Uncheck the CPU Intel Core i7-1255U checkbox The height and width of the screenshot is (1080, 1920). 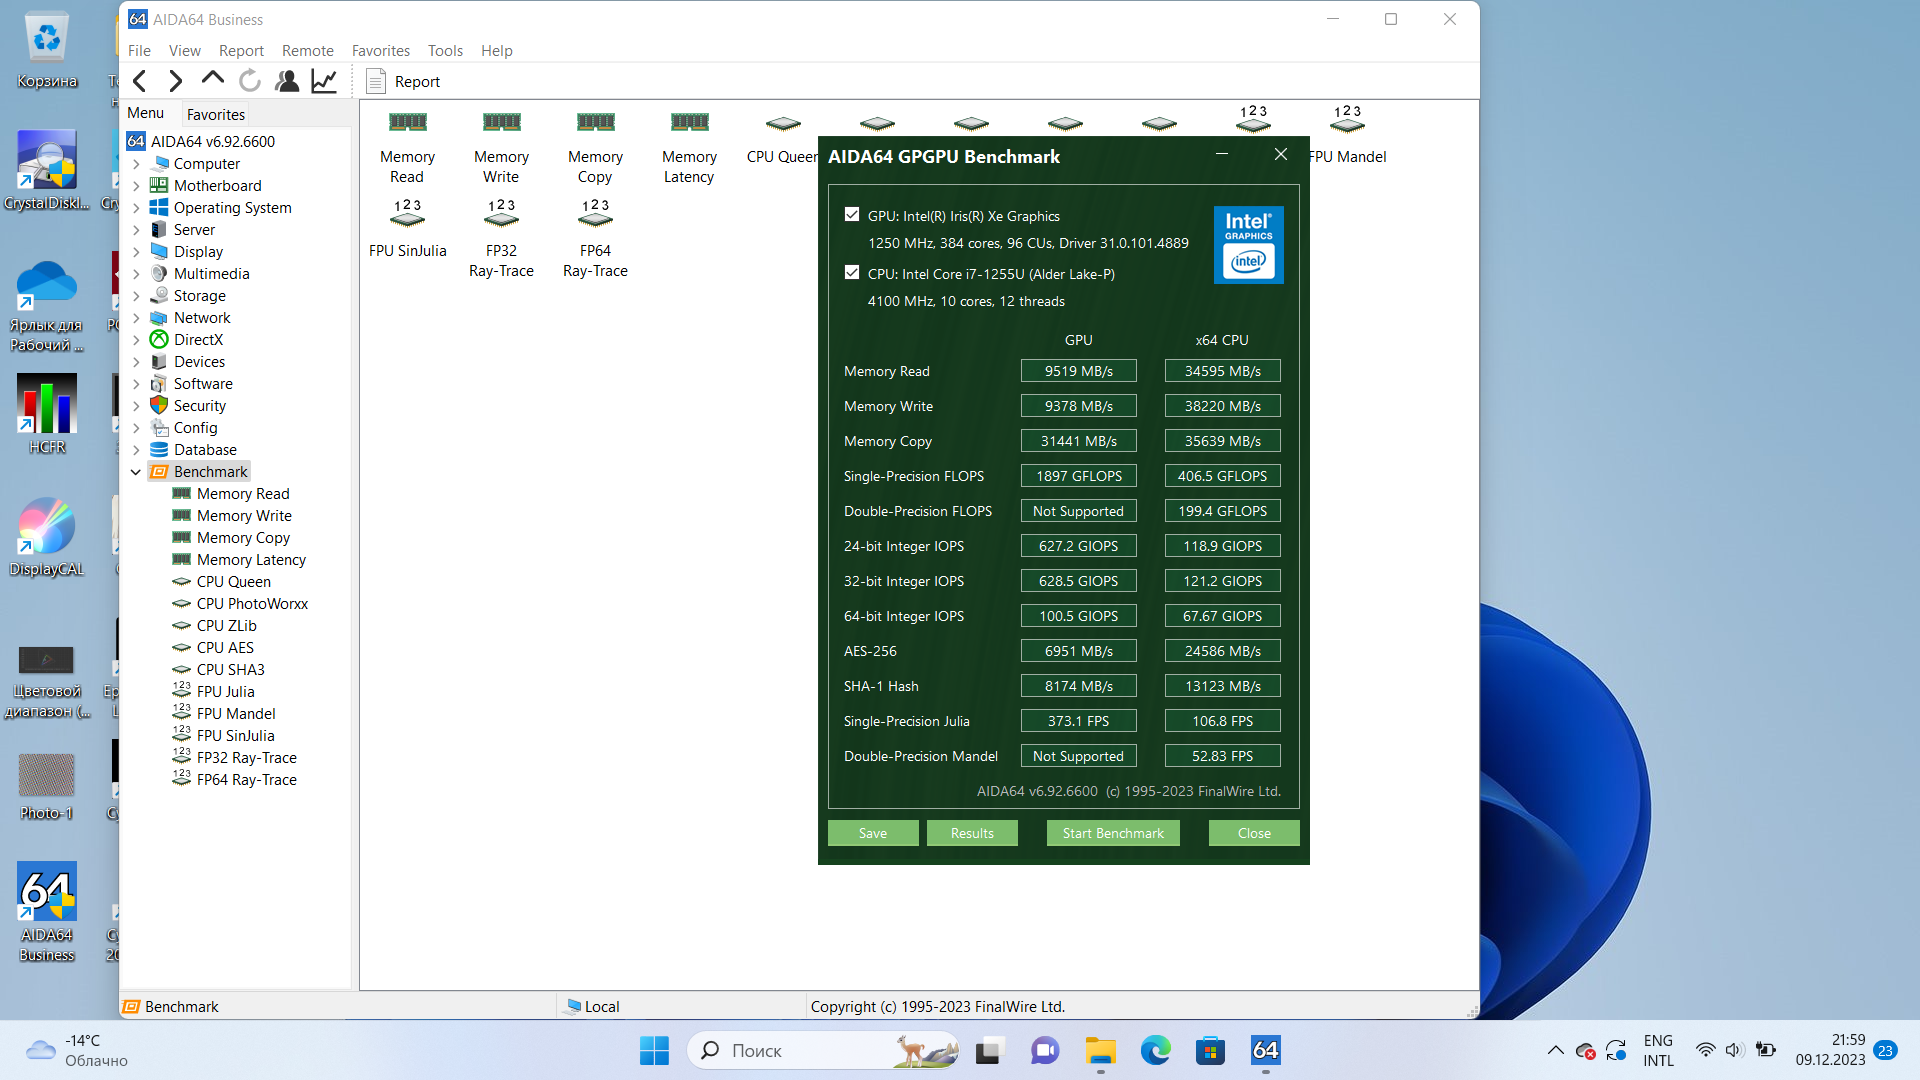click(852, 272)
